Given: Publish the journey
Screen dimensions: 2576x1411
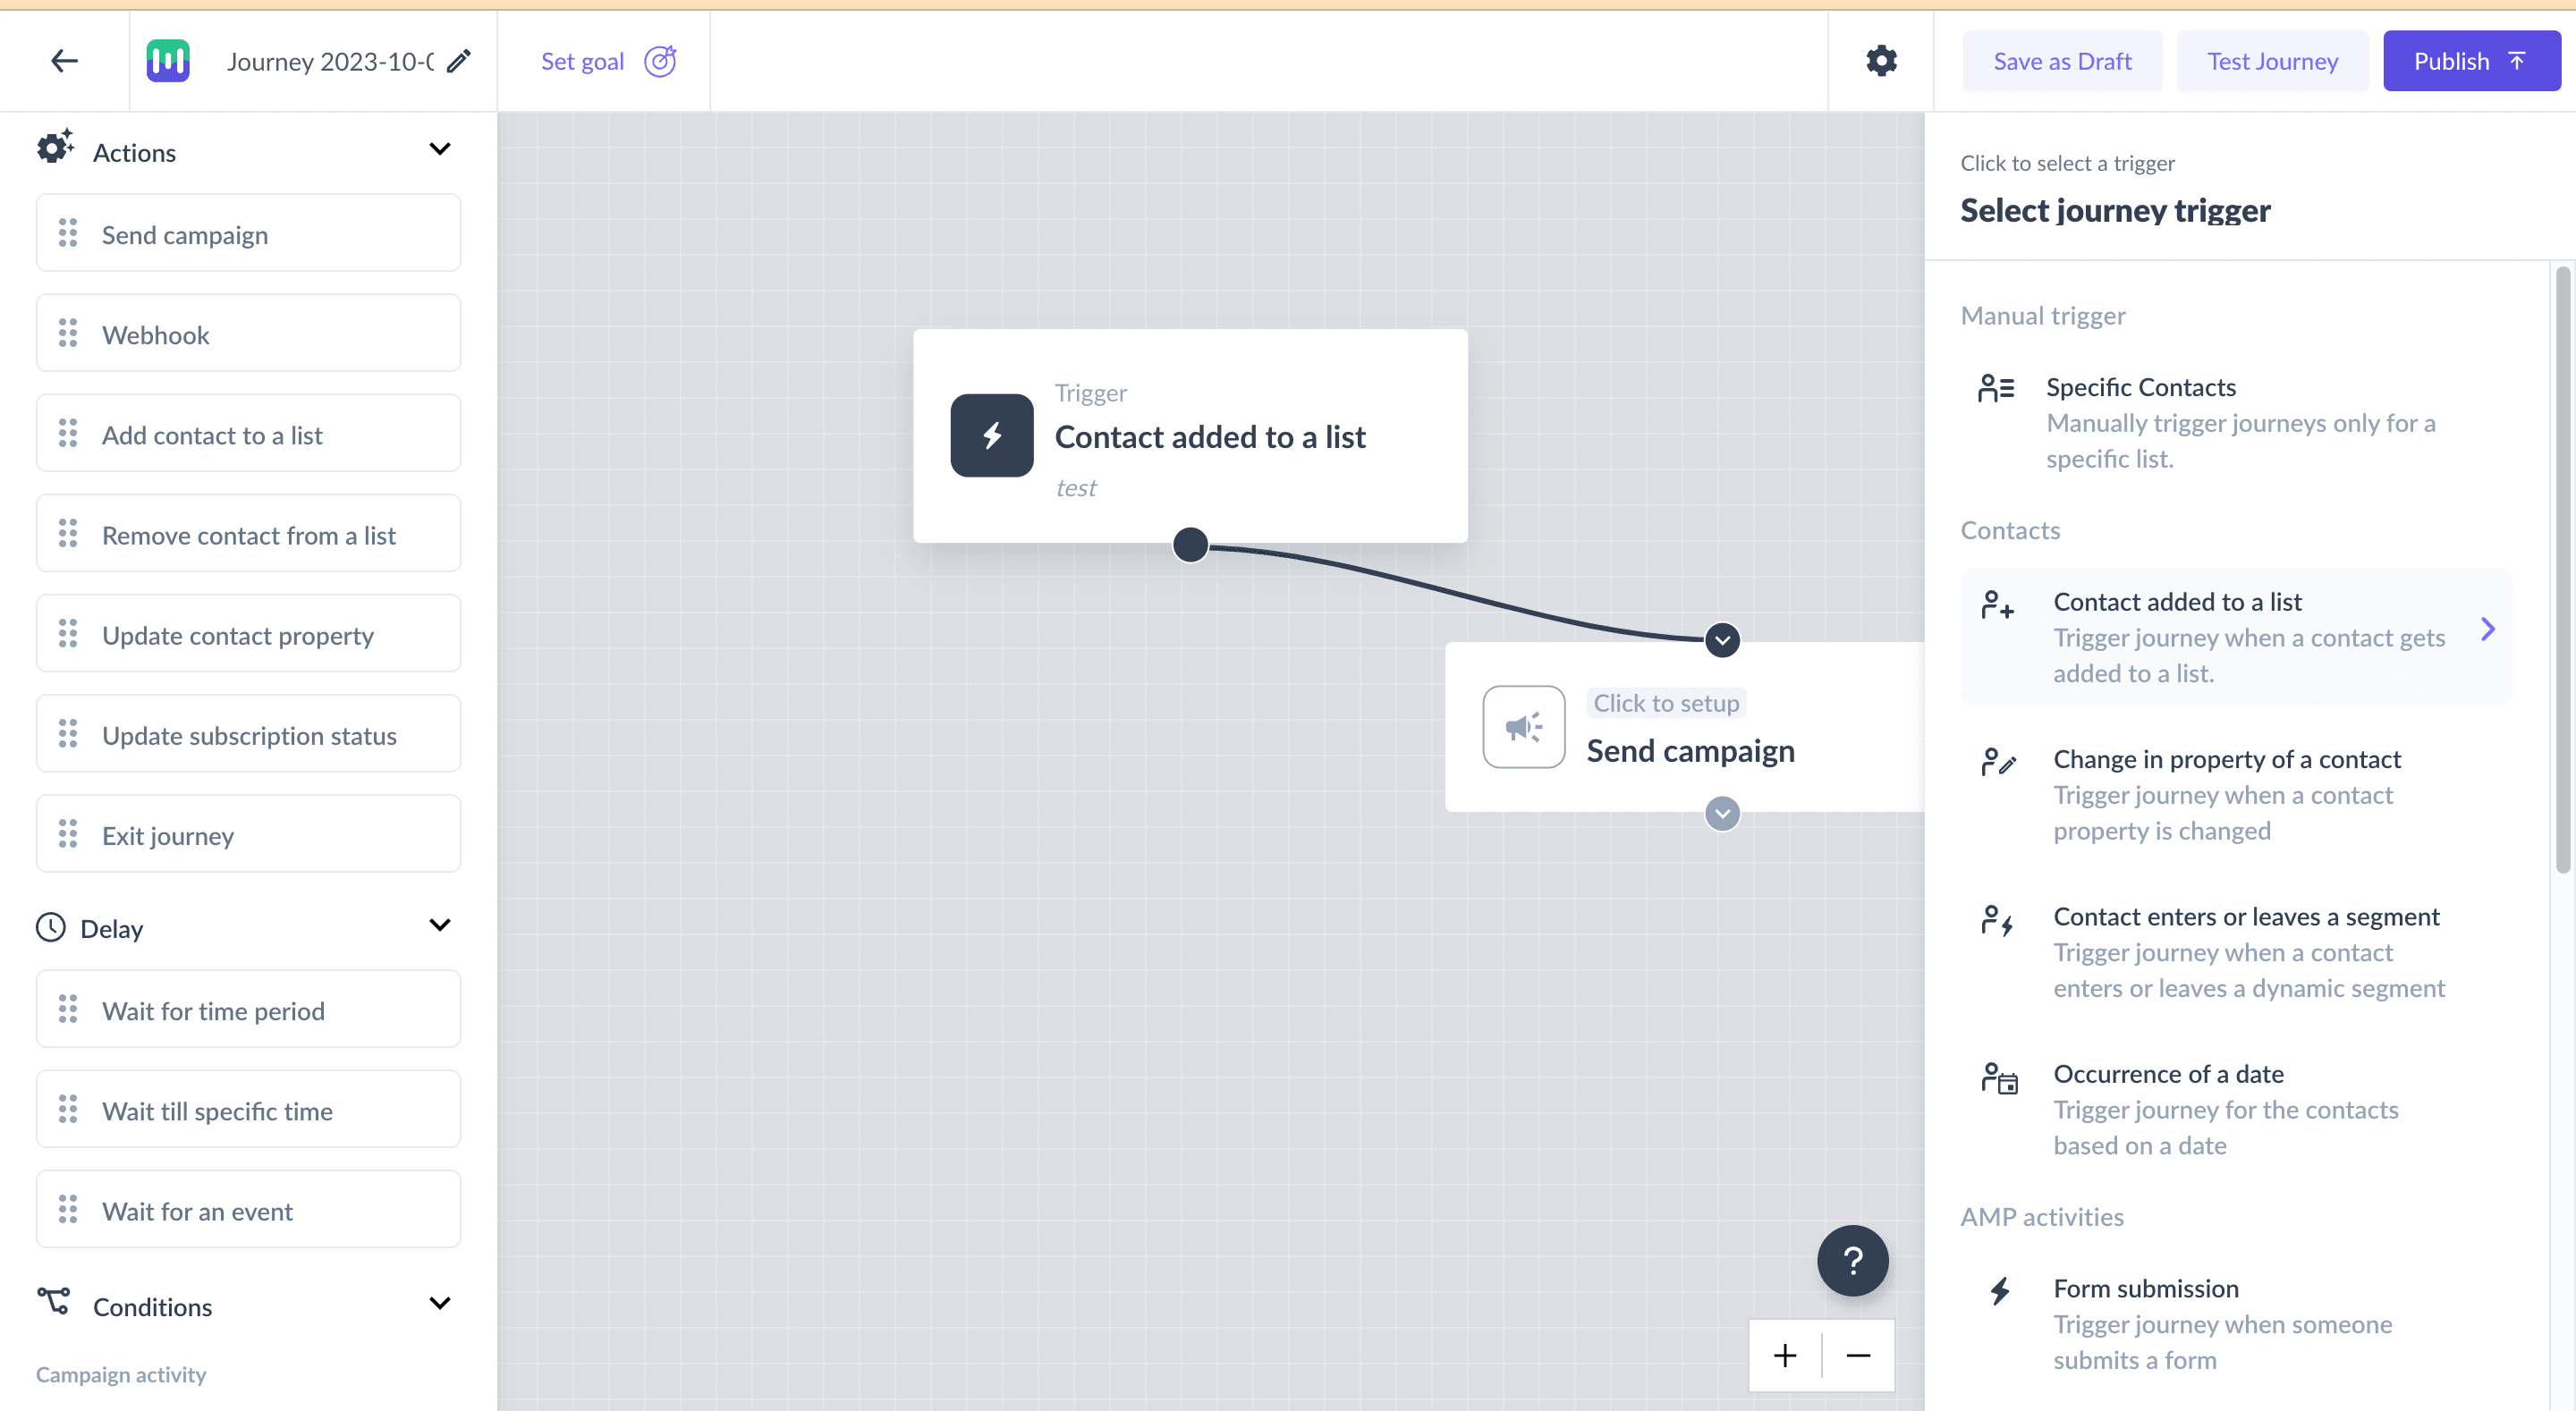Looking at the screenshot, I should tap(2471, 60).
